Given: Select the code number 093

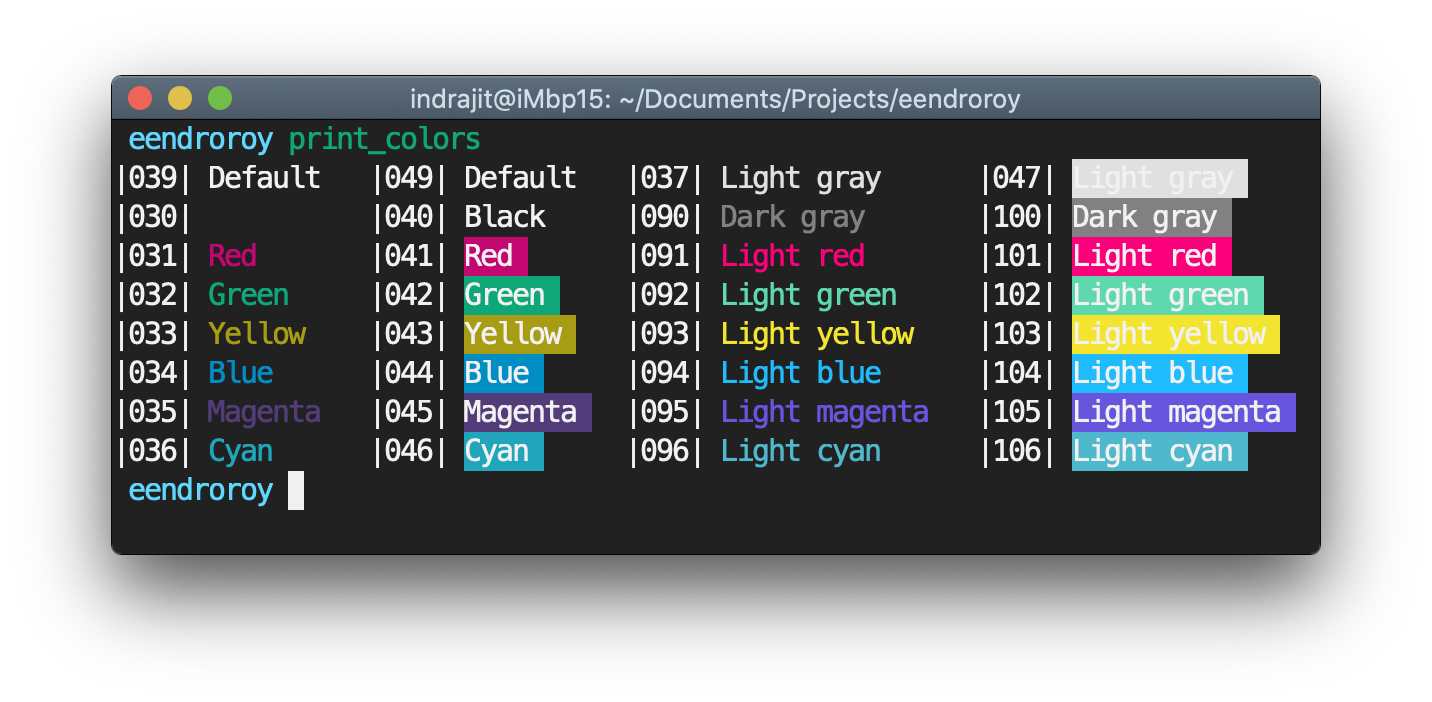Looking at the screenshot, I should (665, 334).
